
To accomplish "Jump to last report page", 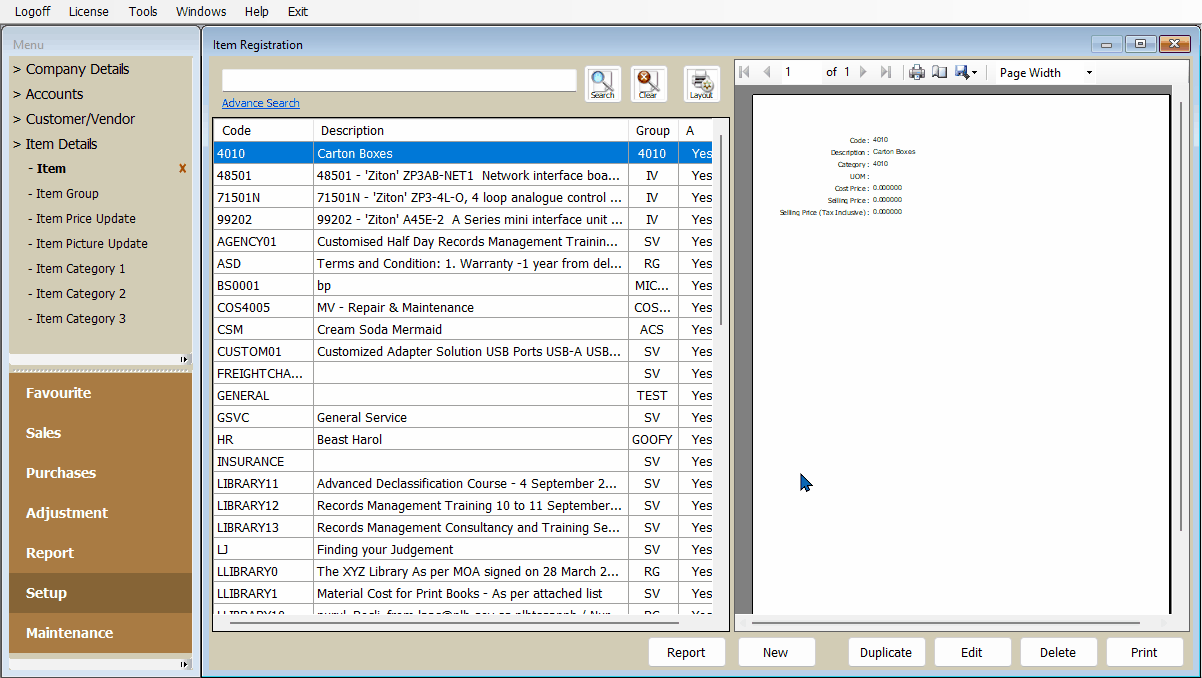I will (x=886, y=72).
